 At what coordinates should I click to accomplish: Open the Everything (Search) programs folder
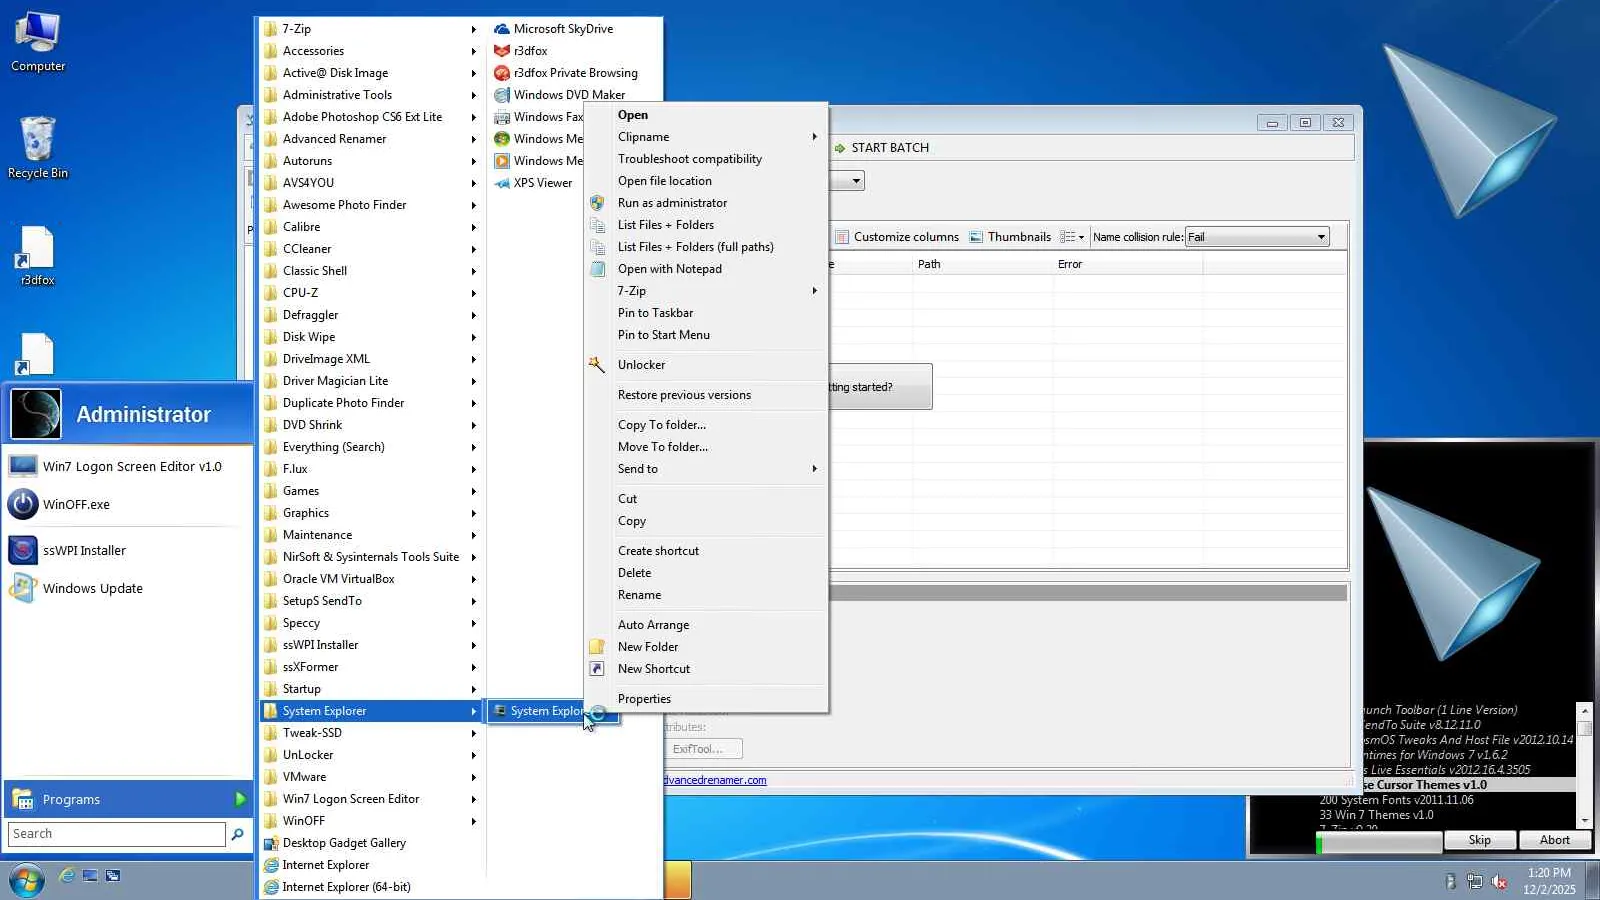[370, 447]
